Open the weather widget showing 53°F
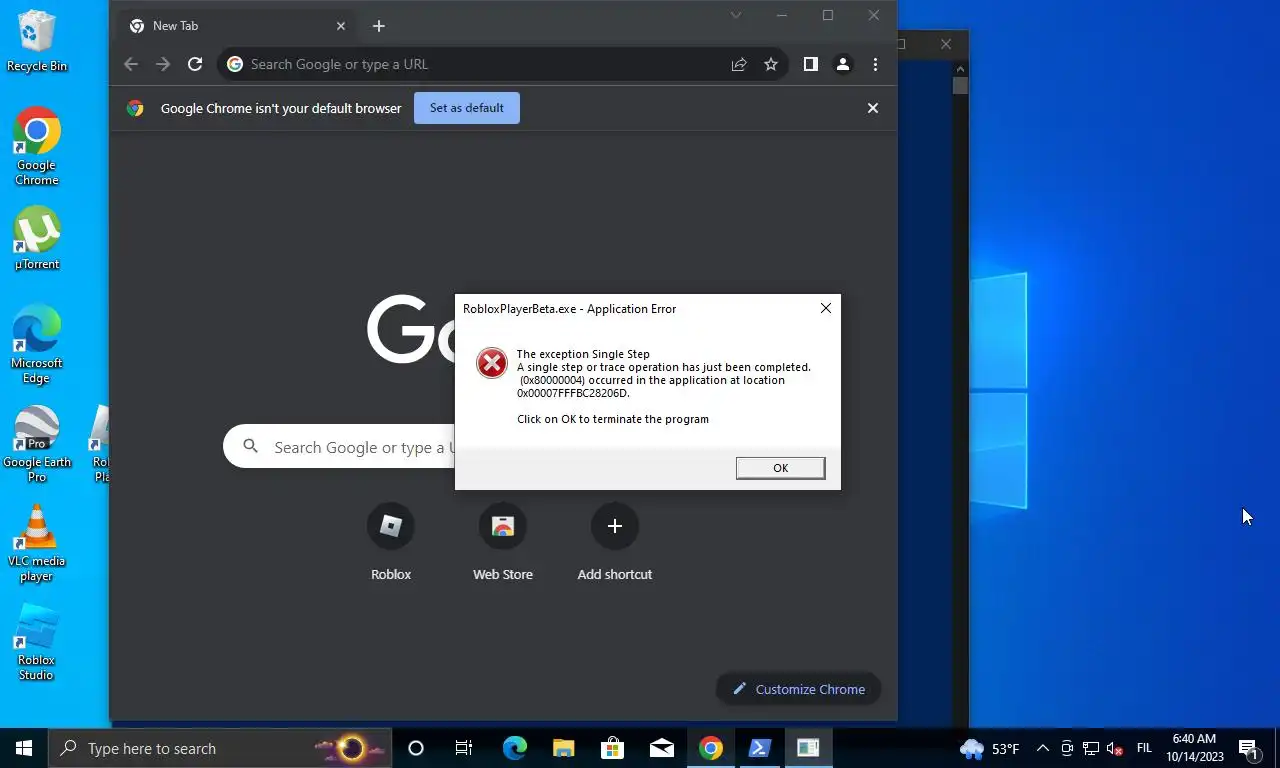Screen dimensions: 1280x768 tap(990, 748)
